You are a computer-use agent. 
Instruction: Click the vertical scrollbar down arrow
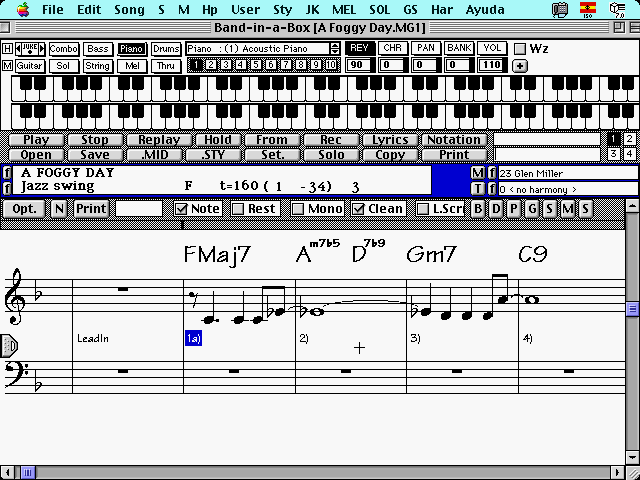click(x=633, y=458)
